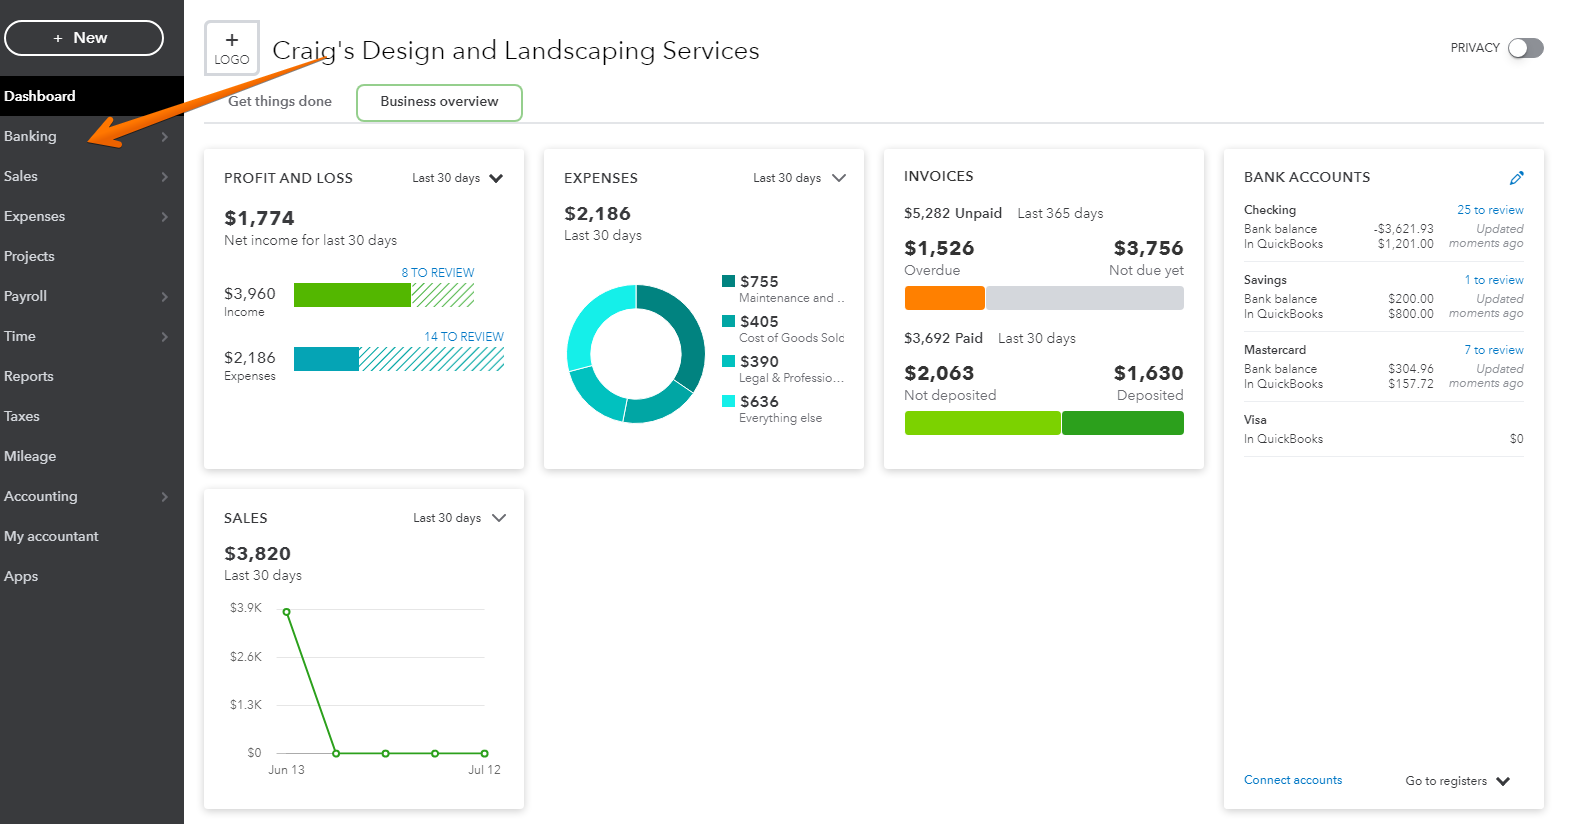Click the pencil edit icon in Bank Accounts
The width and height of the screenshot is (1583, 824).
[x=1516, y=178]
